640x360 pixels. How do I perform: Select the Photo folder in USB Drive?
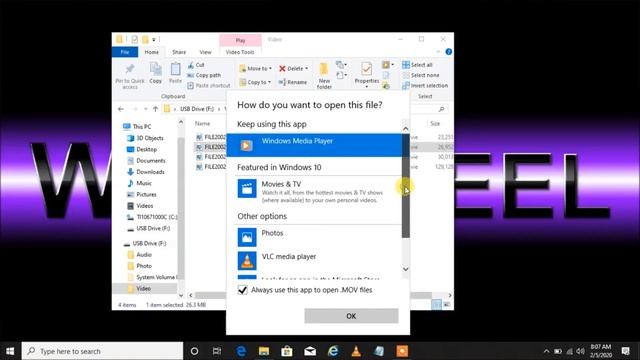tap(140, 266)
